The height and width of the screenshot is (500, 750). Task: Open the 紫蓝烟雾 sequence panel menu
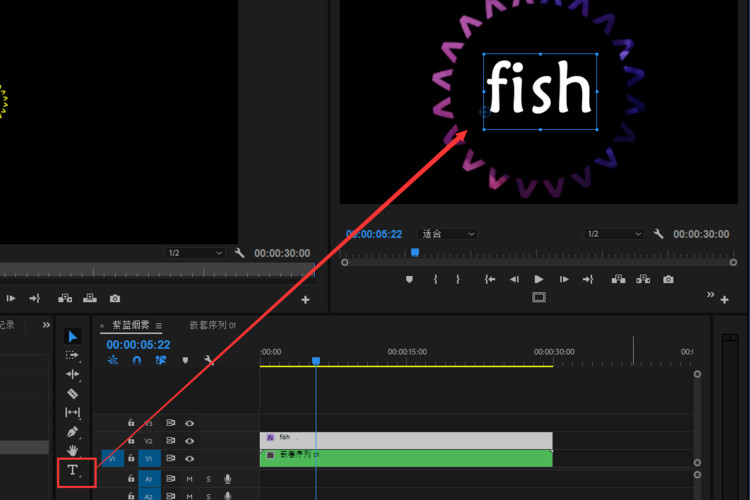(158, 326)
